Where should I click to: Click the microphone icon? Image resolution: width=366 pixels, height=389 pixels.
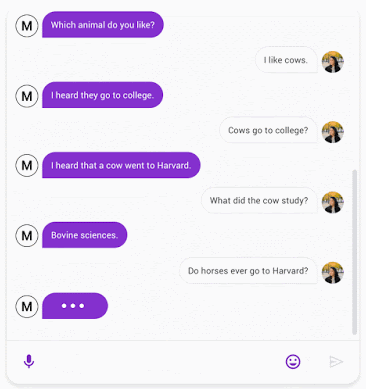[29, 361]
